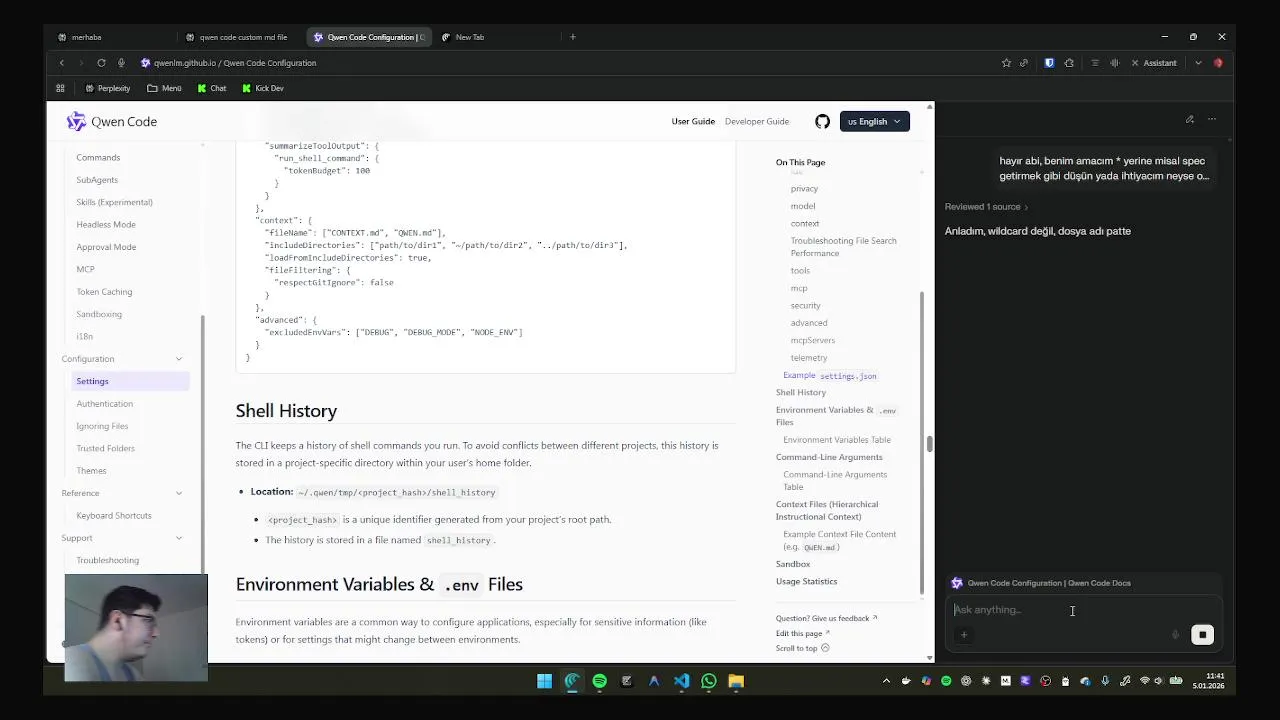
Task: Open the Kick Dev bookmark
Action: (x=262, y=88)
